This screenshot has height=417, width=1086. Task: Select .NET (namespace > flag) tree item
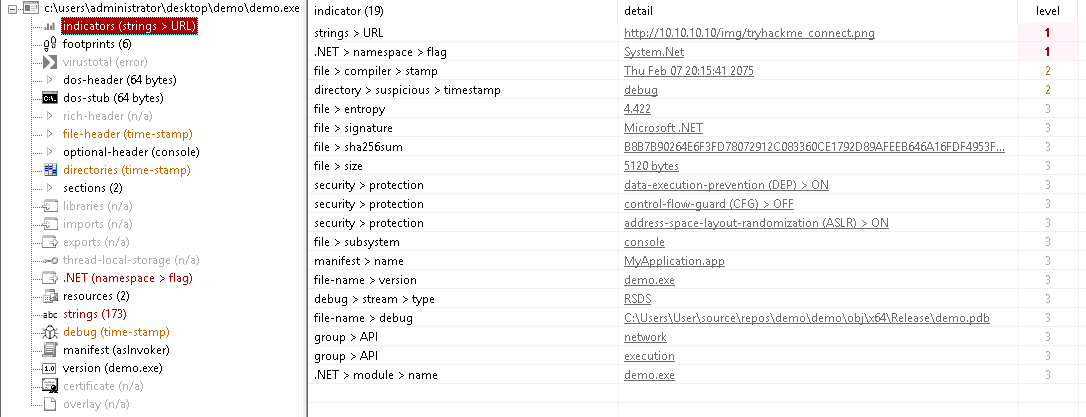(x=127, y=278)
